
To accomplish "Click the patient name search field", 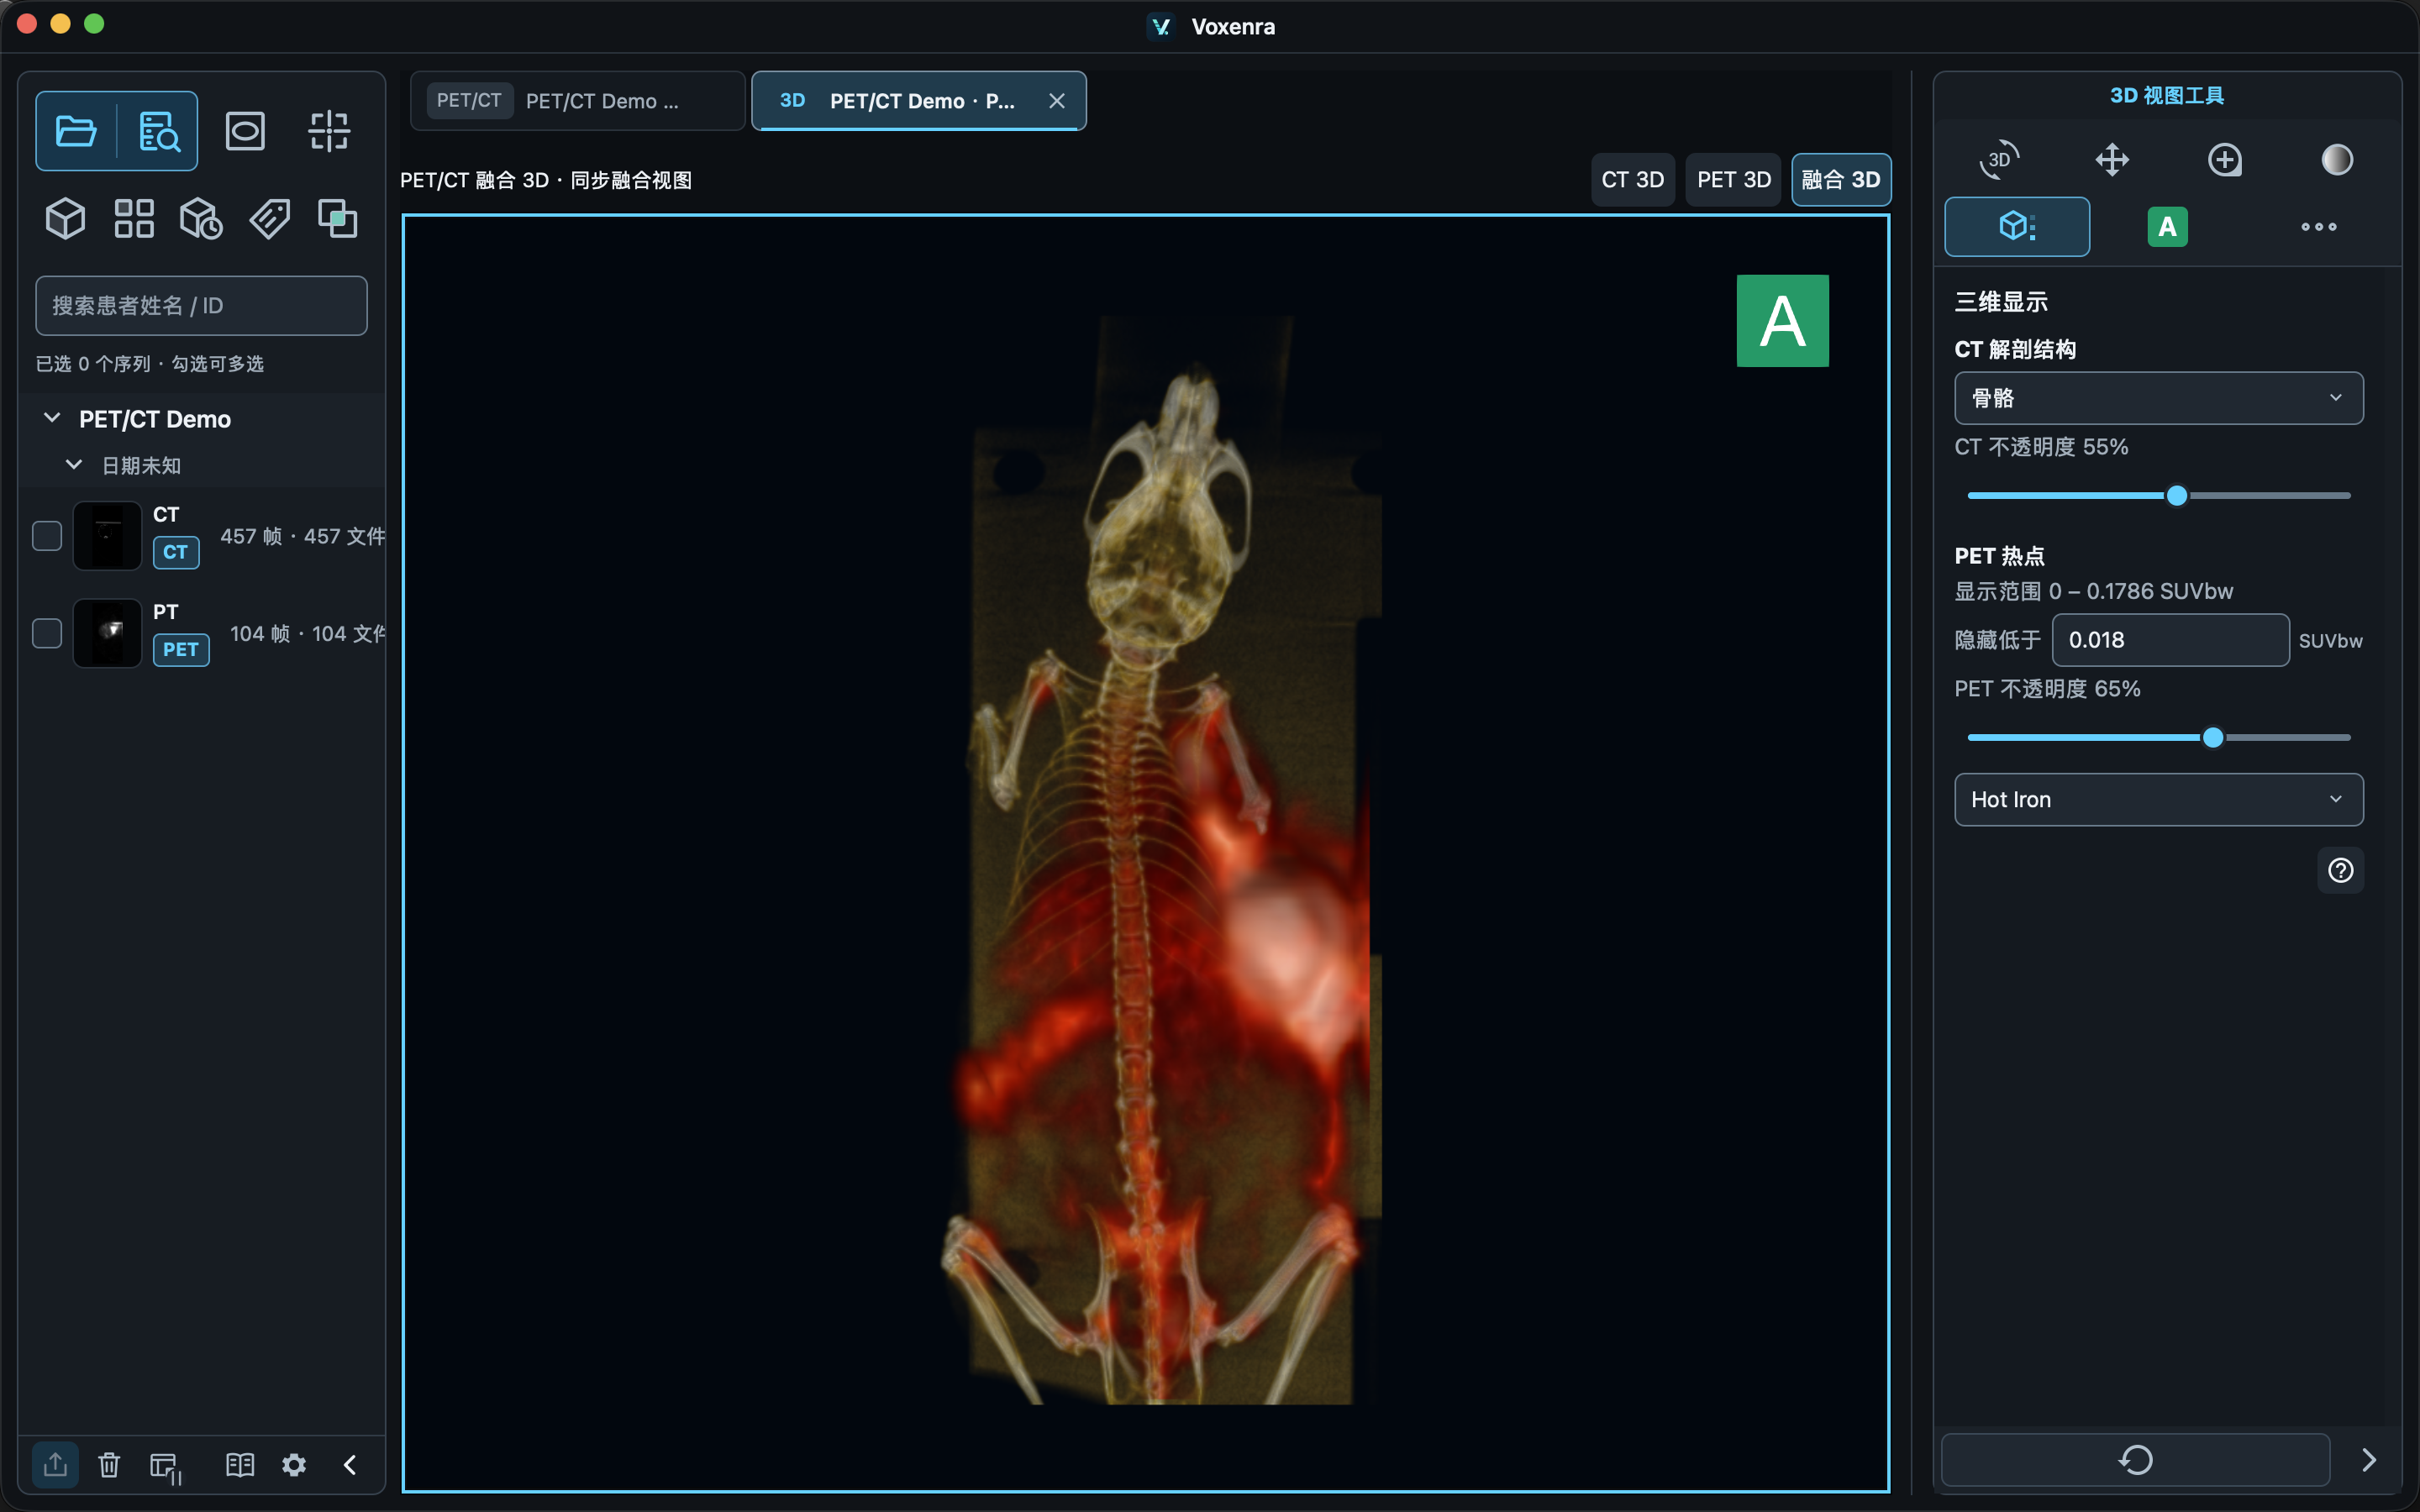I will coord(201,306).
